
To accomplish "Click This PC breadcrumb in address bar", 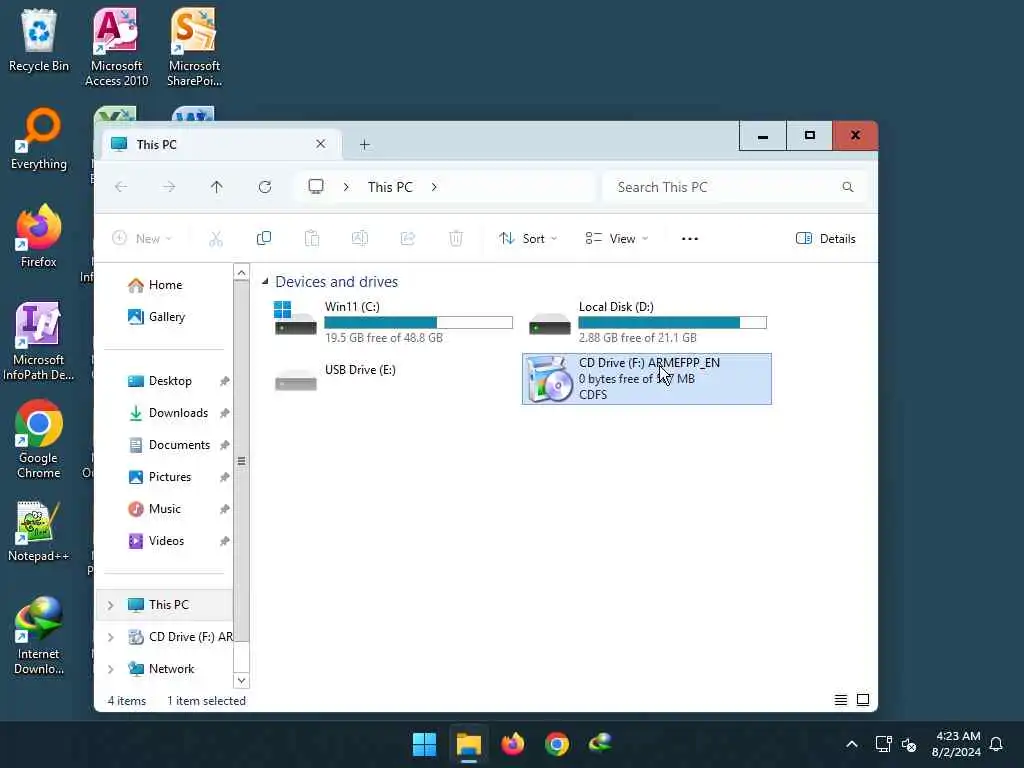I will click(x=390, y=187).
